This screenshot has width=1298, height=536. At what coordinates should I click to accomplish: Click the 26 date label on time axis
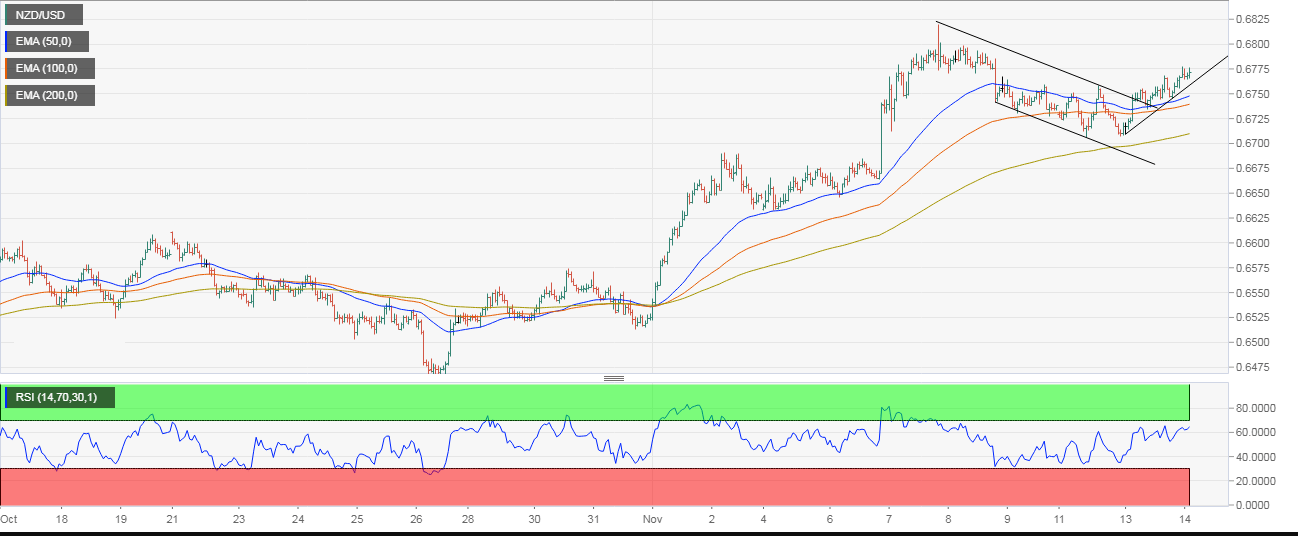pyautogui.click(x=419, y=520)
